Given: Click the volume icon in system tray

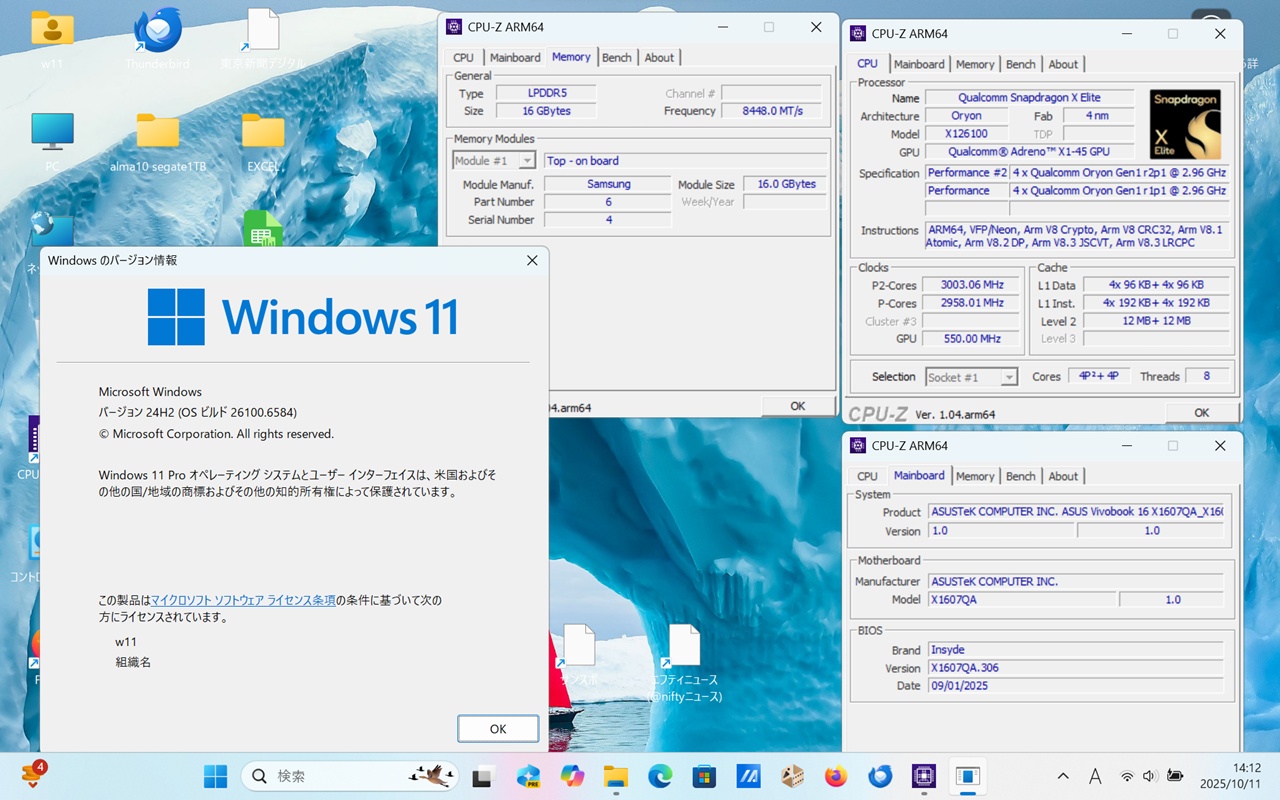Looking at the screenshot, I should (x=1149, y=776).
